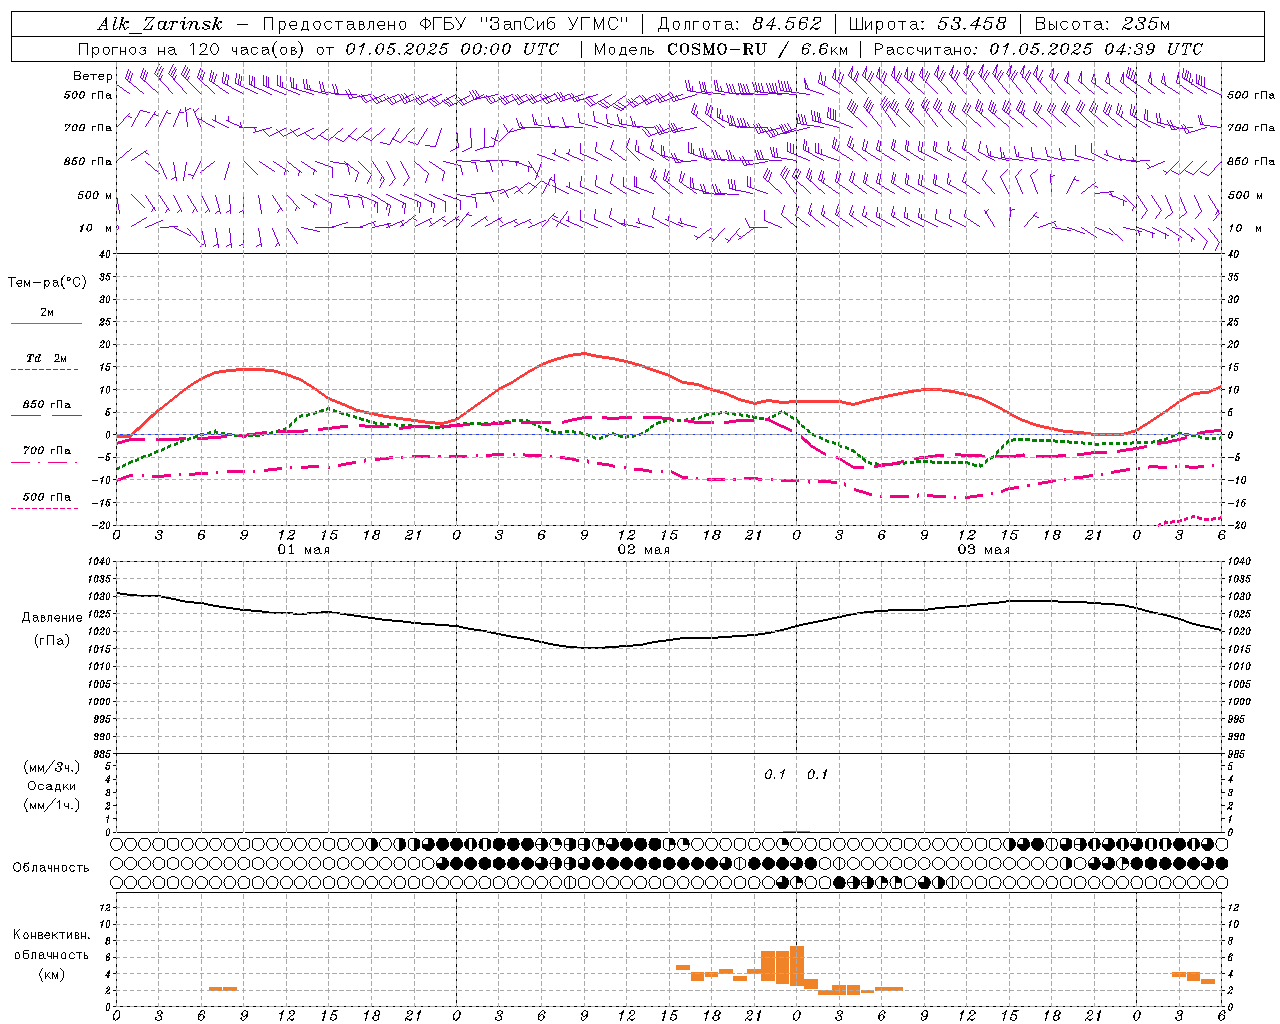1280x1024 pixels.
Task: Click the '500 м' wind level label on the left
Action: pos(95,195)
